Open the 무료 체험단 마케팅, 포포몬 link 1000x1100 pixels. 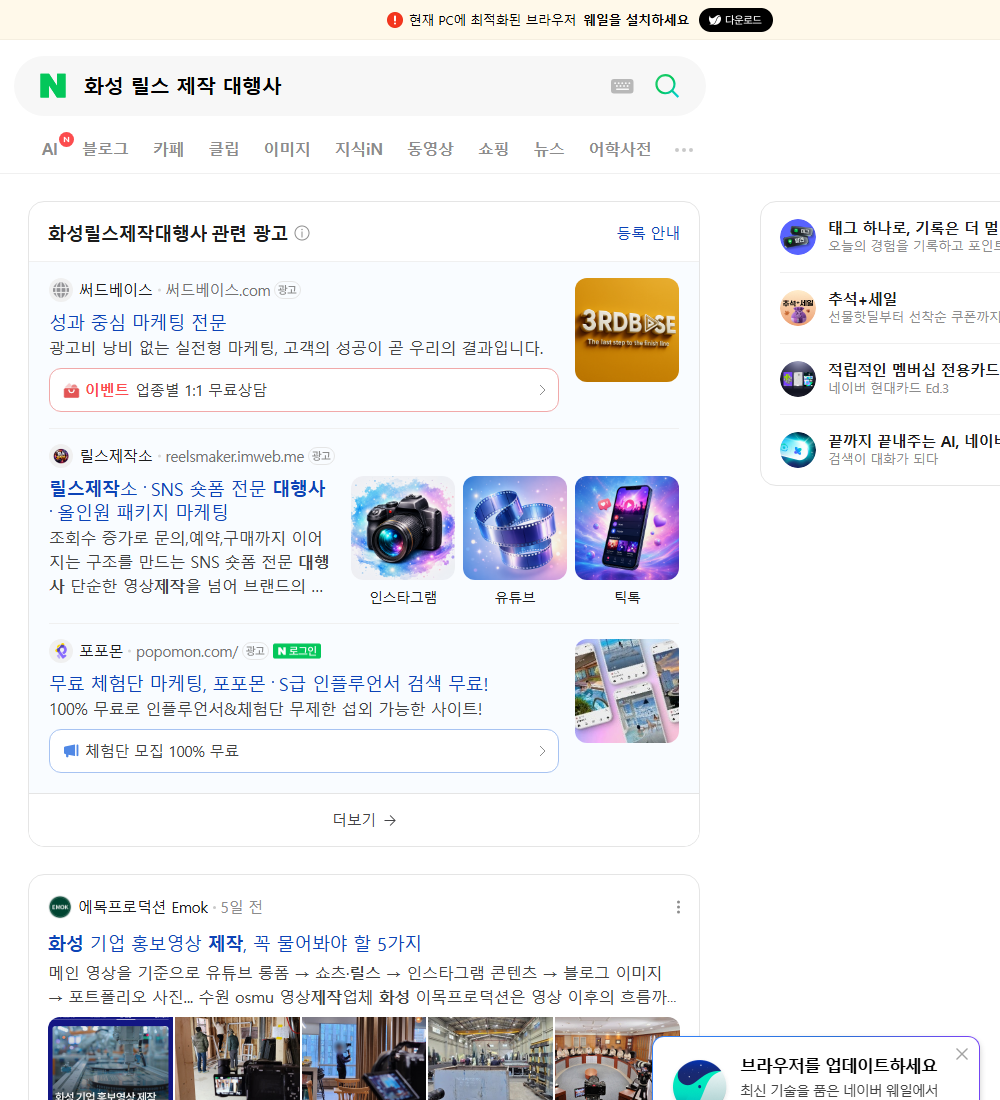tap(269, 683)
